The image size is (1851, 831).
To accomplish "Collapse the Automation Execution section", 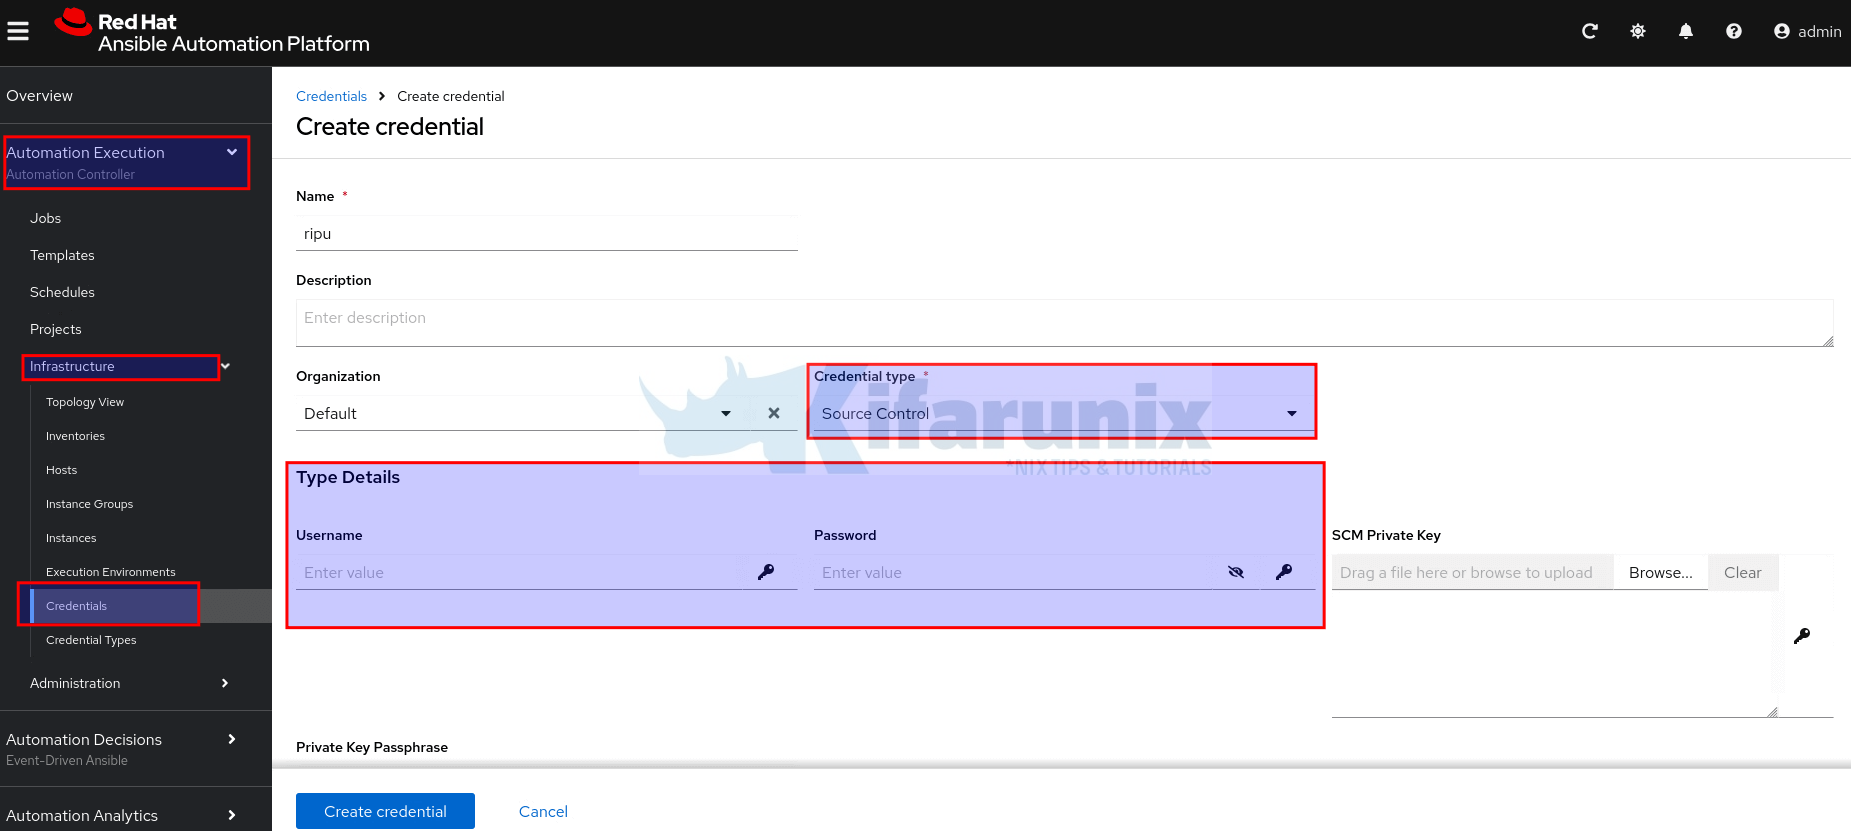I will [x=232, y=152].
